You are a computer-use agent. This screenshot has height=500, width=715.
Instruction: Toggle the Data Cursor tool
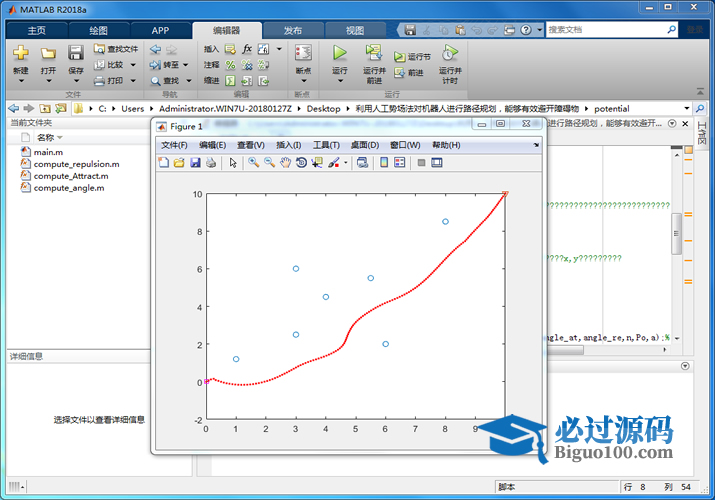point(317,162)
